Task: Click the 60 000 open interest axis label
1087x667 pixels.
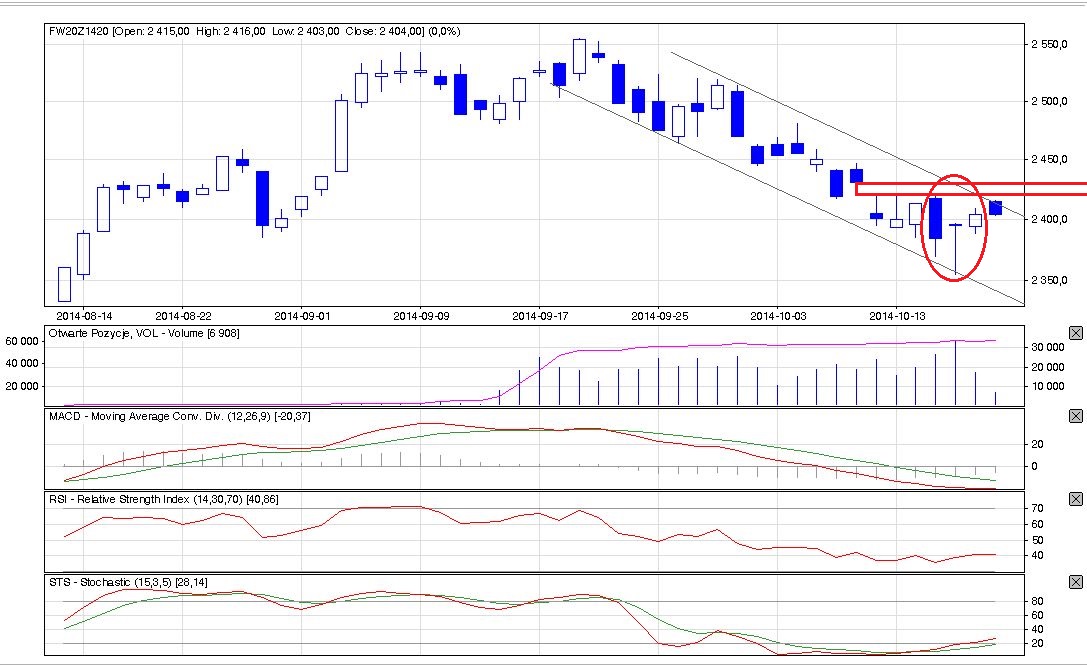Action: [x=21, y=341]
